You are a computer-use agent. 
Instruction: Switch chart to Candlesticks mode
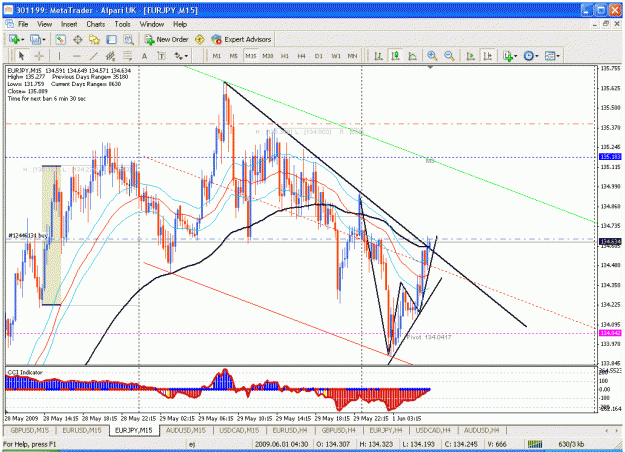pos(395,56)
